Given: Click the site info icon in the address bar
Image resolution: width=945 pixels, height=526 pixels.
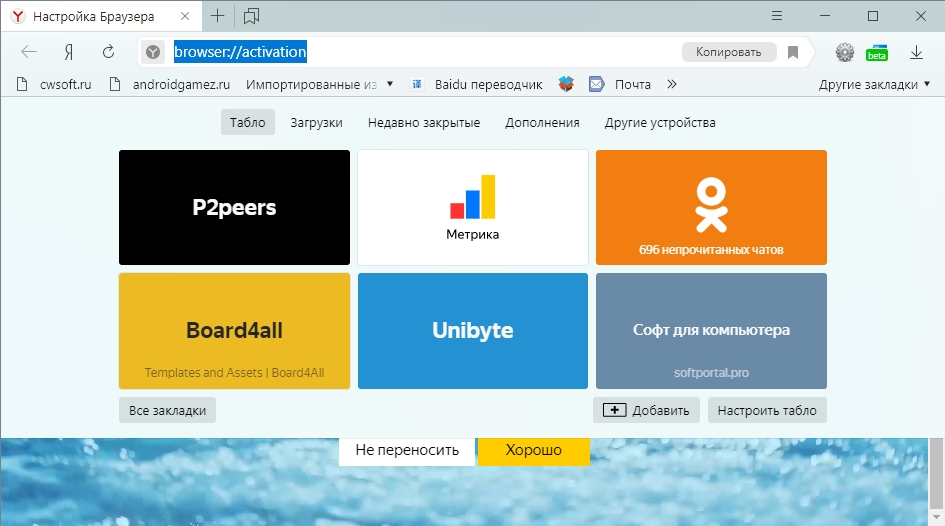Looking at the screenshot, I should coord(153,52).
